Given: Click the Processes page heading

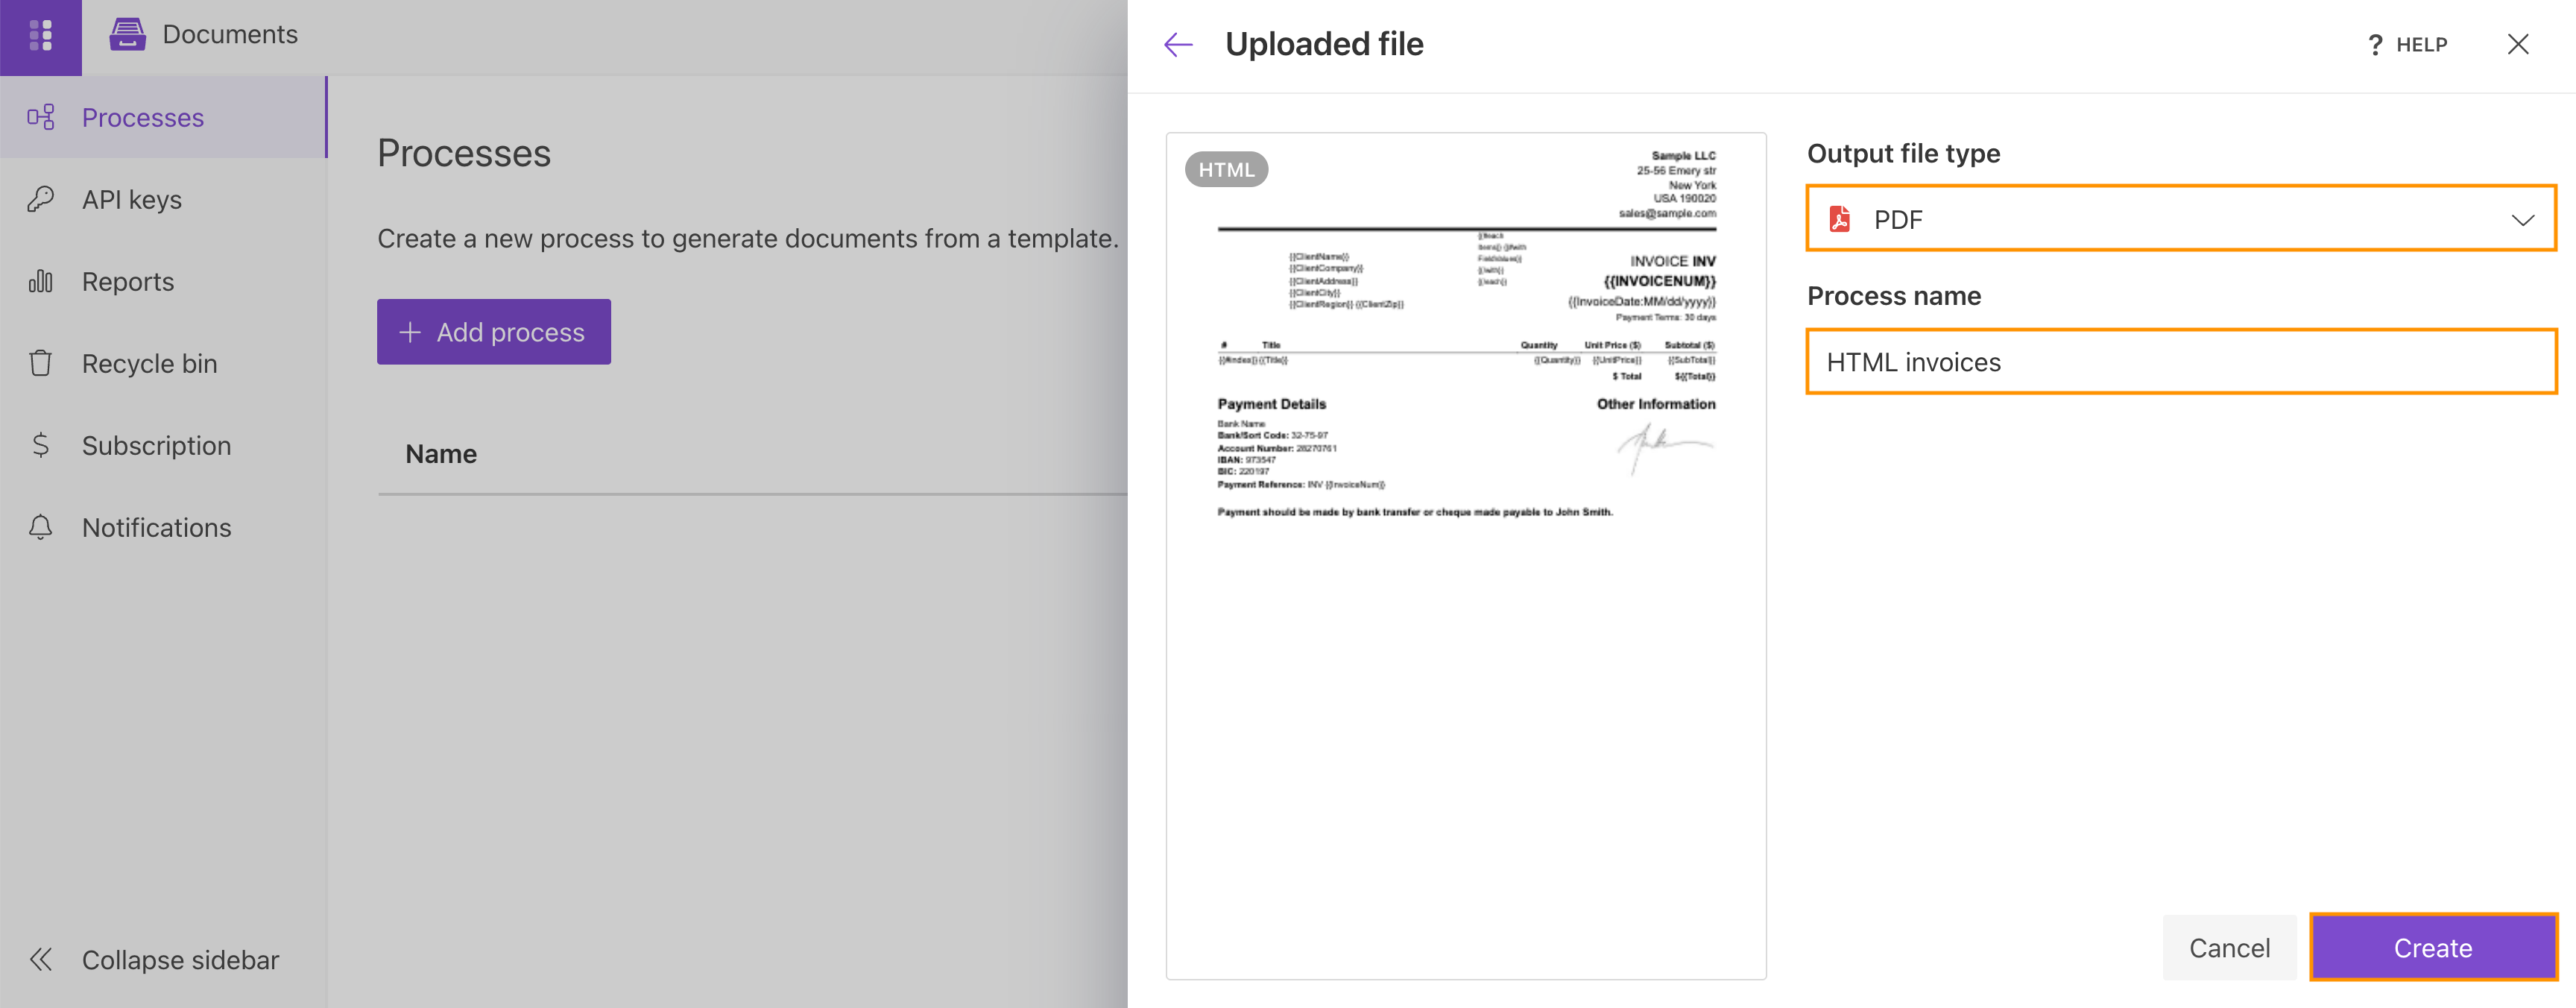Looking at the screenshot, I should tap(464, 153).
